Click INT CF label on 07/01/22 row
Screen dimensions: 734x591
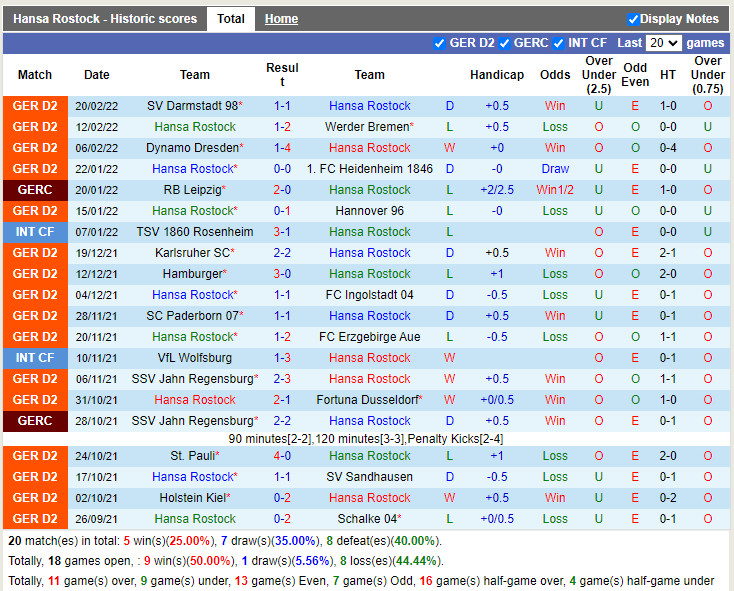coord(35,232)
